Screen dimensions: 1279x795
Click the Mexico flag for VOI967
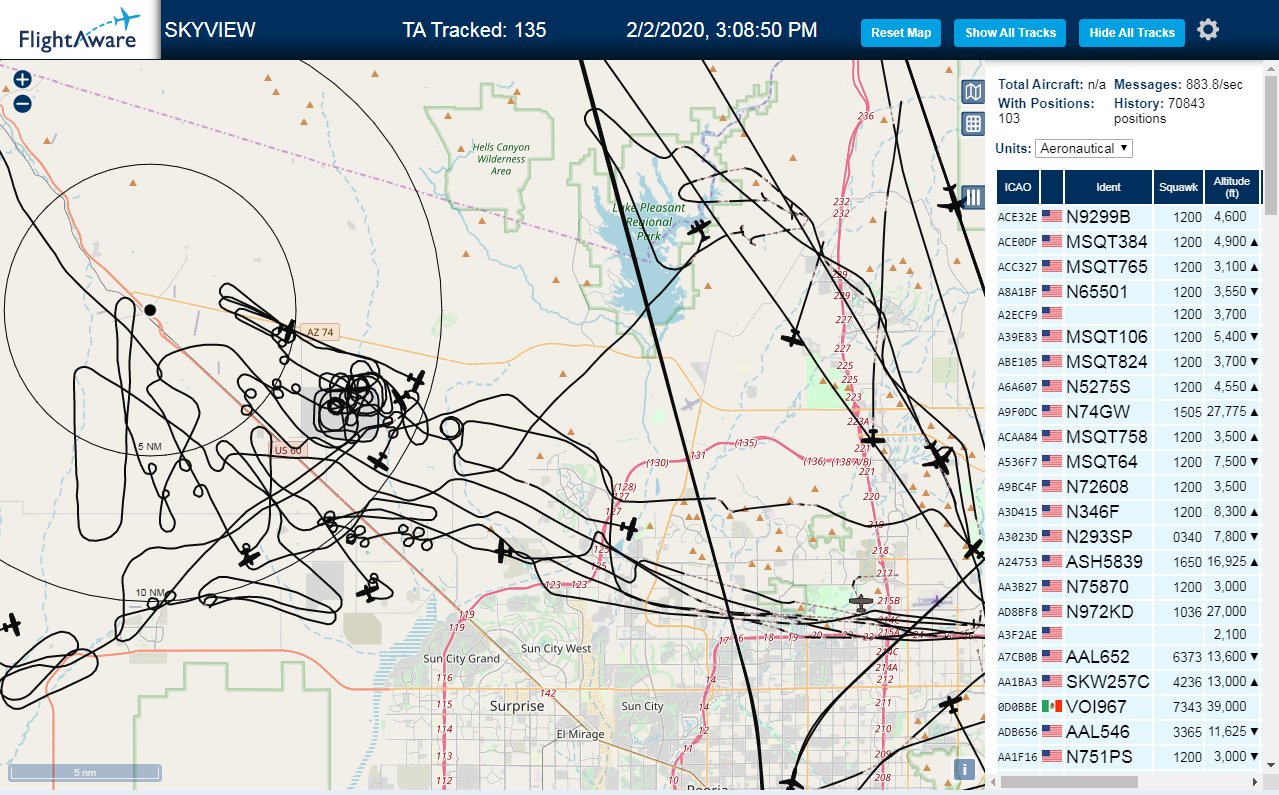(x=1051, y=706)
